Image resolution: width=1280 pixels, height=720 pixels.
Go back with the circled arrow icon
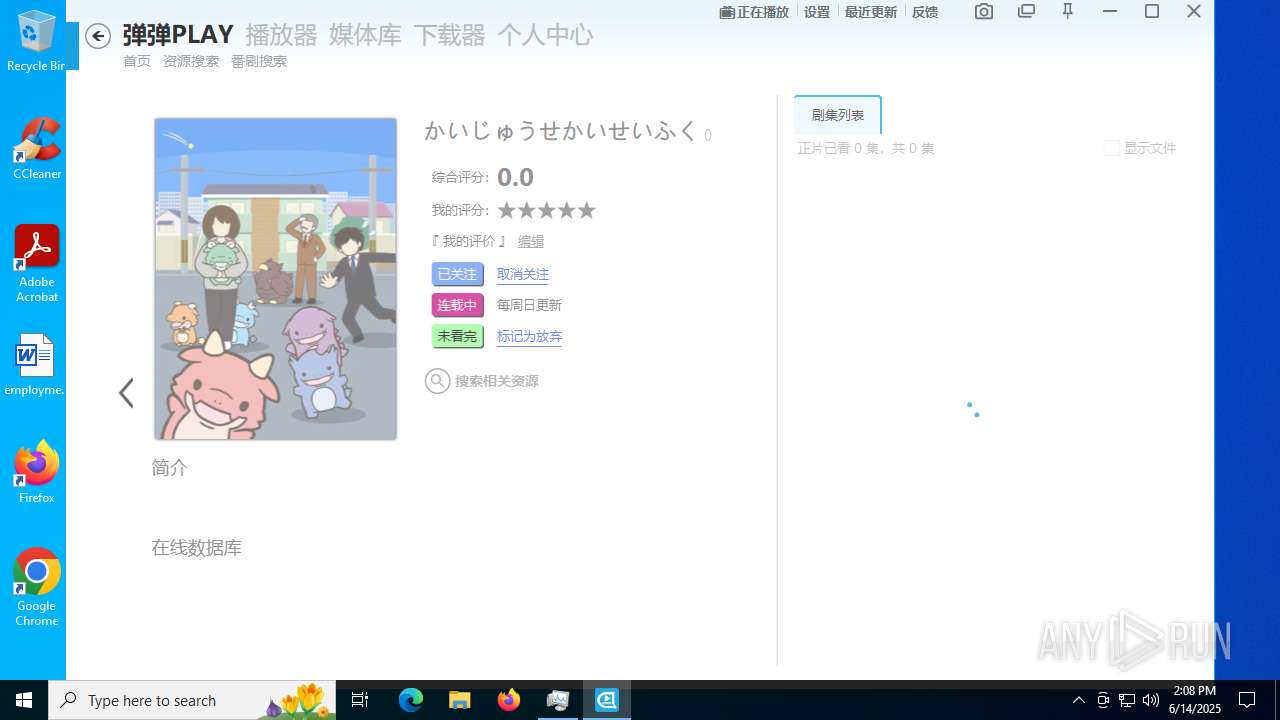97,36
